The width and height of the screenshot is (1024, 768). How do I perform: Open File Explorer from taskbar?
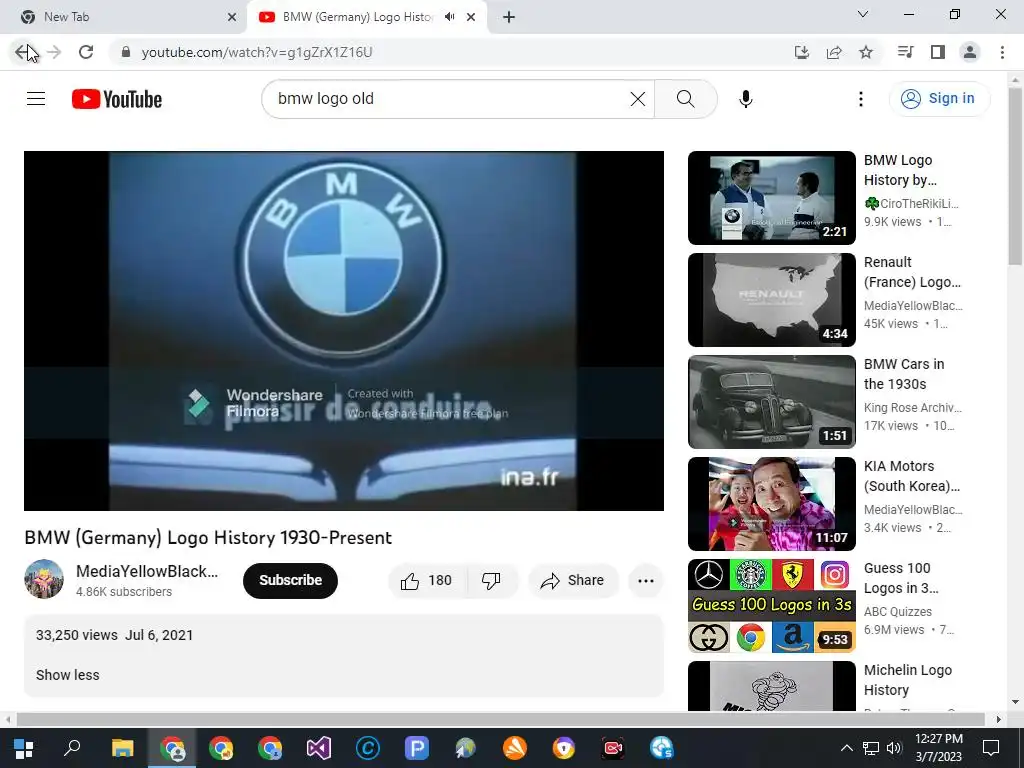pyautogui.click(x=122, y=748)
